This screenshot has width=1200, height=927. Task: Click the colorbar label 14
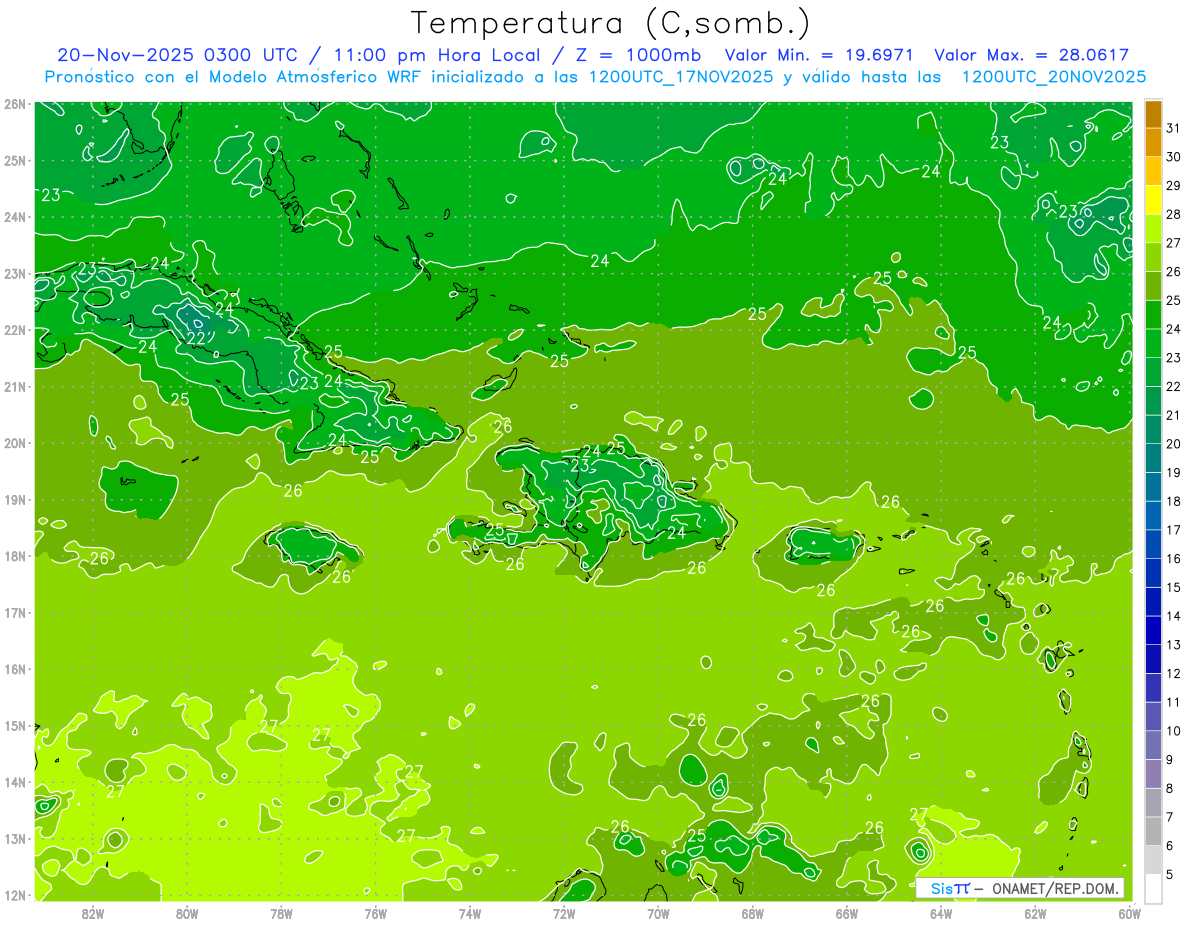point(1174,616)
